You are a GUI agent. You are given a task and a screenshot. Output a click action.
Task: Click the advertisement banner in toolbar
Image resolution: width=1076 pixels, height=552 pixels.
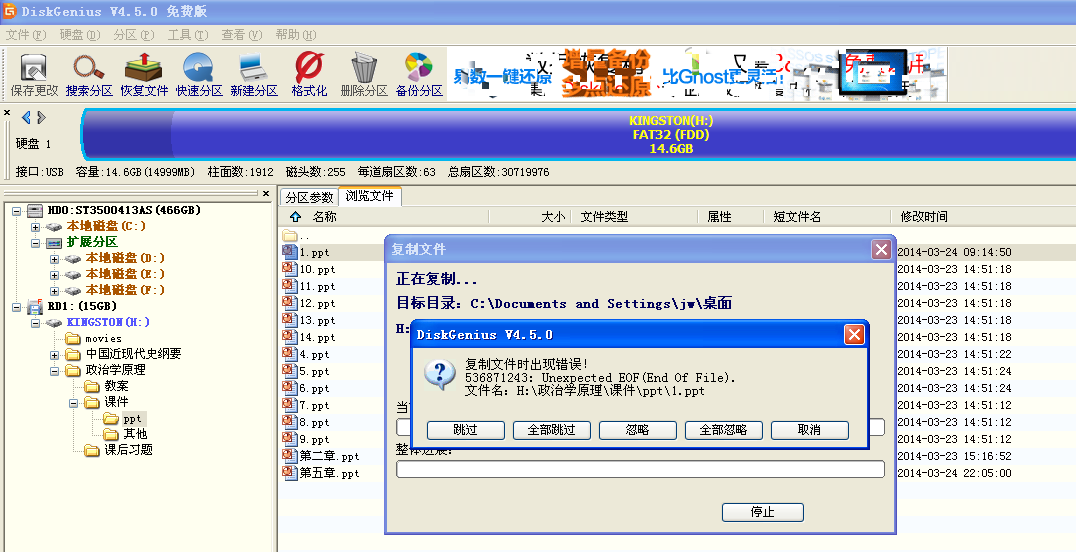point(697,74)
